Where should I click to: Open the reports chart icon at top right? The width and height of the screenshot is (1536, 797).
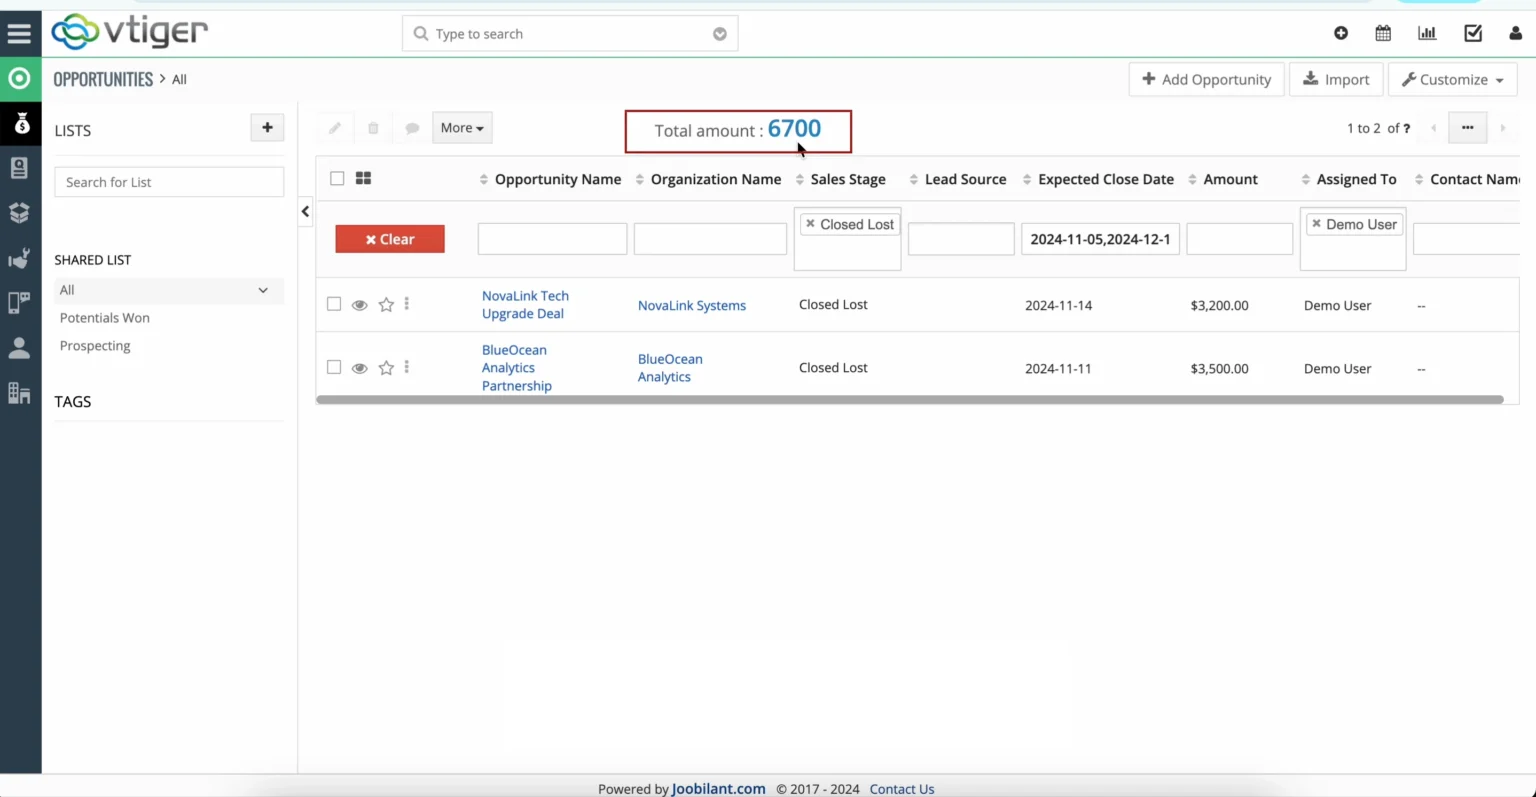pos(1427,33)
